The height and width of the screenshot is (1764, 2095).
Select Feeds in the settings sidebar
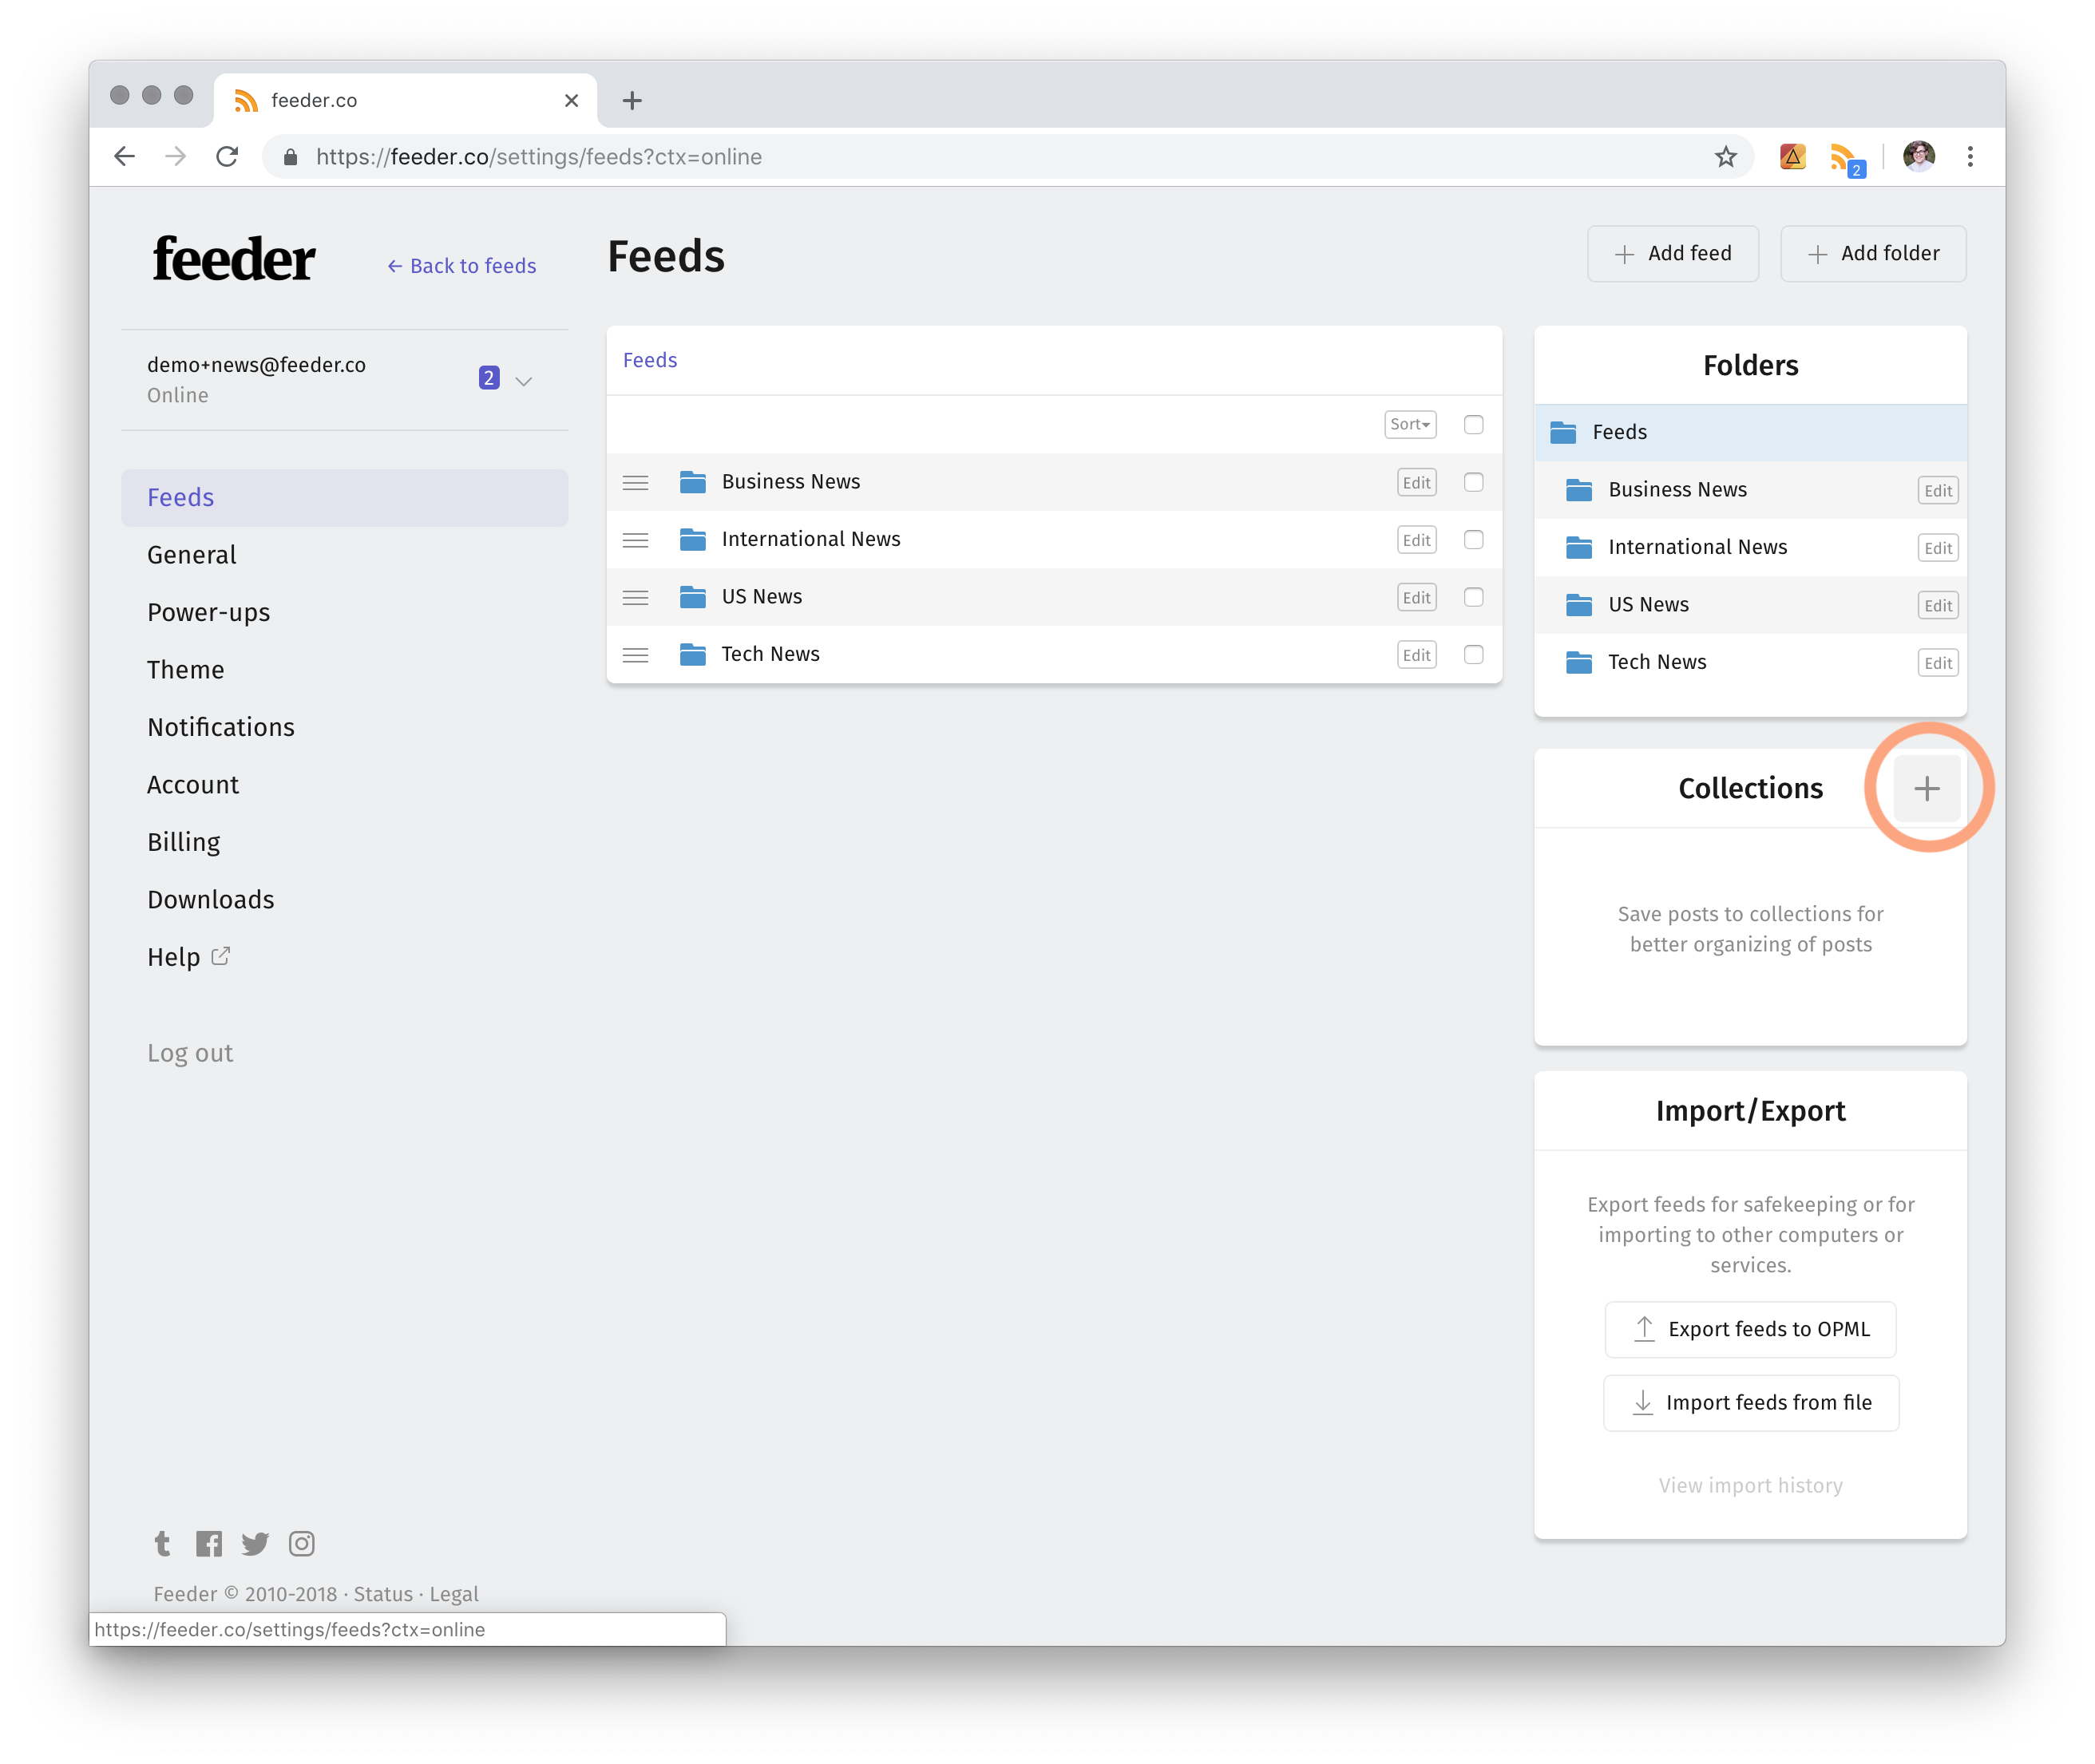pyautogui.click(x=344, y=497)
